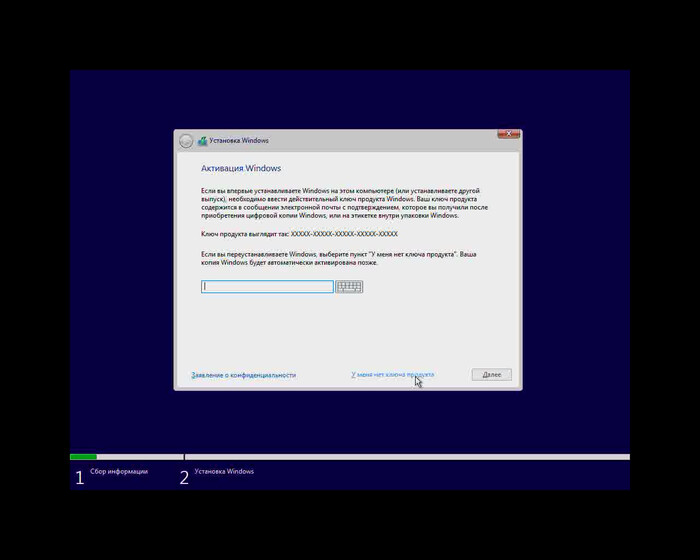The width and height of the screenshot is (700, 560).
Task: Open the Заявление о конфиденциальности link
Action: click(x=243, y=375)
